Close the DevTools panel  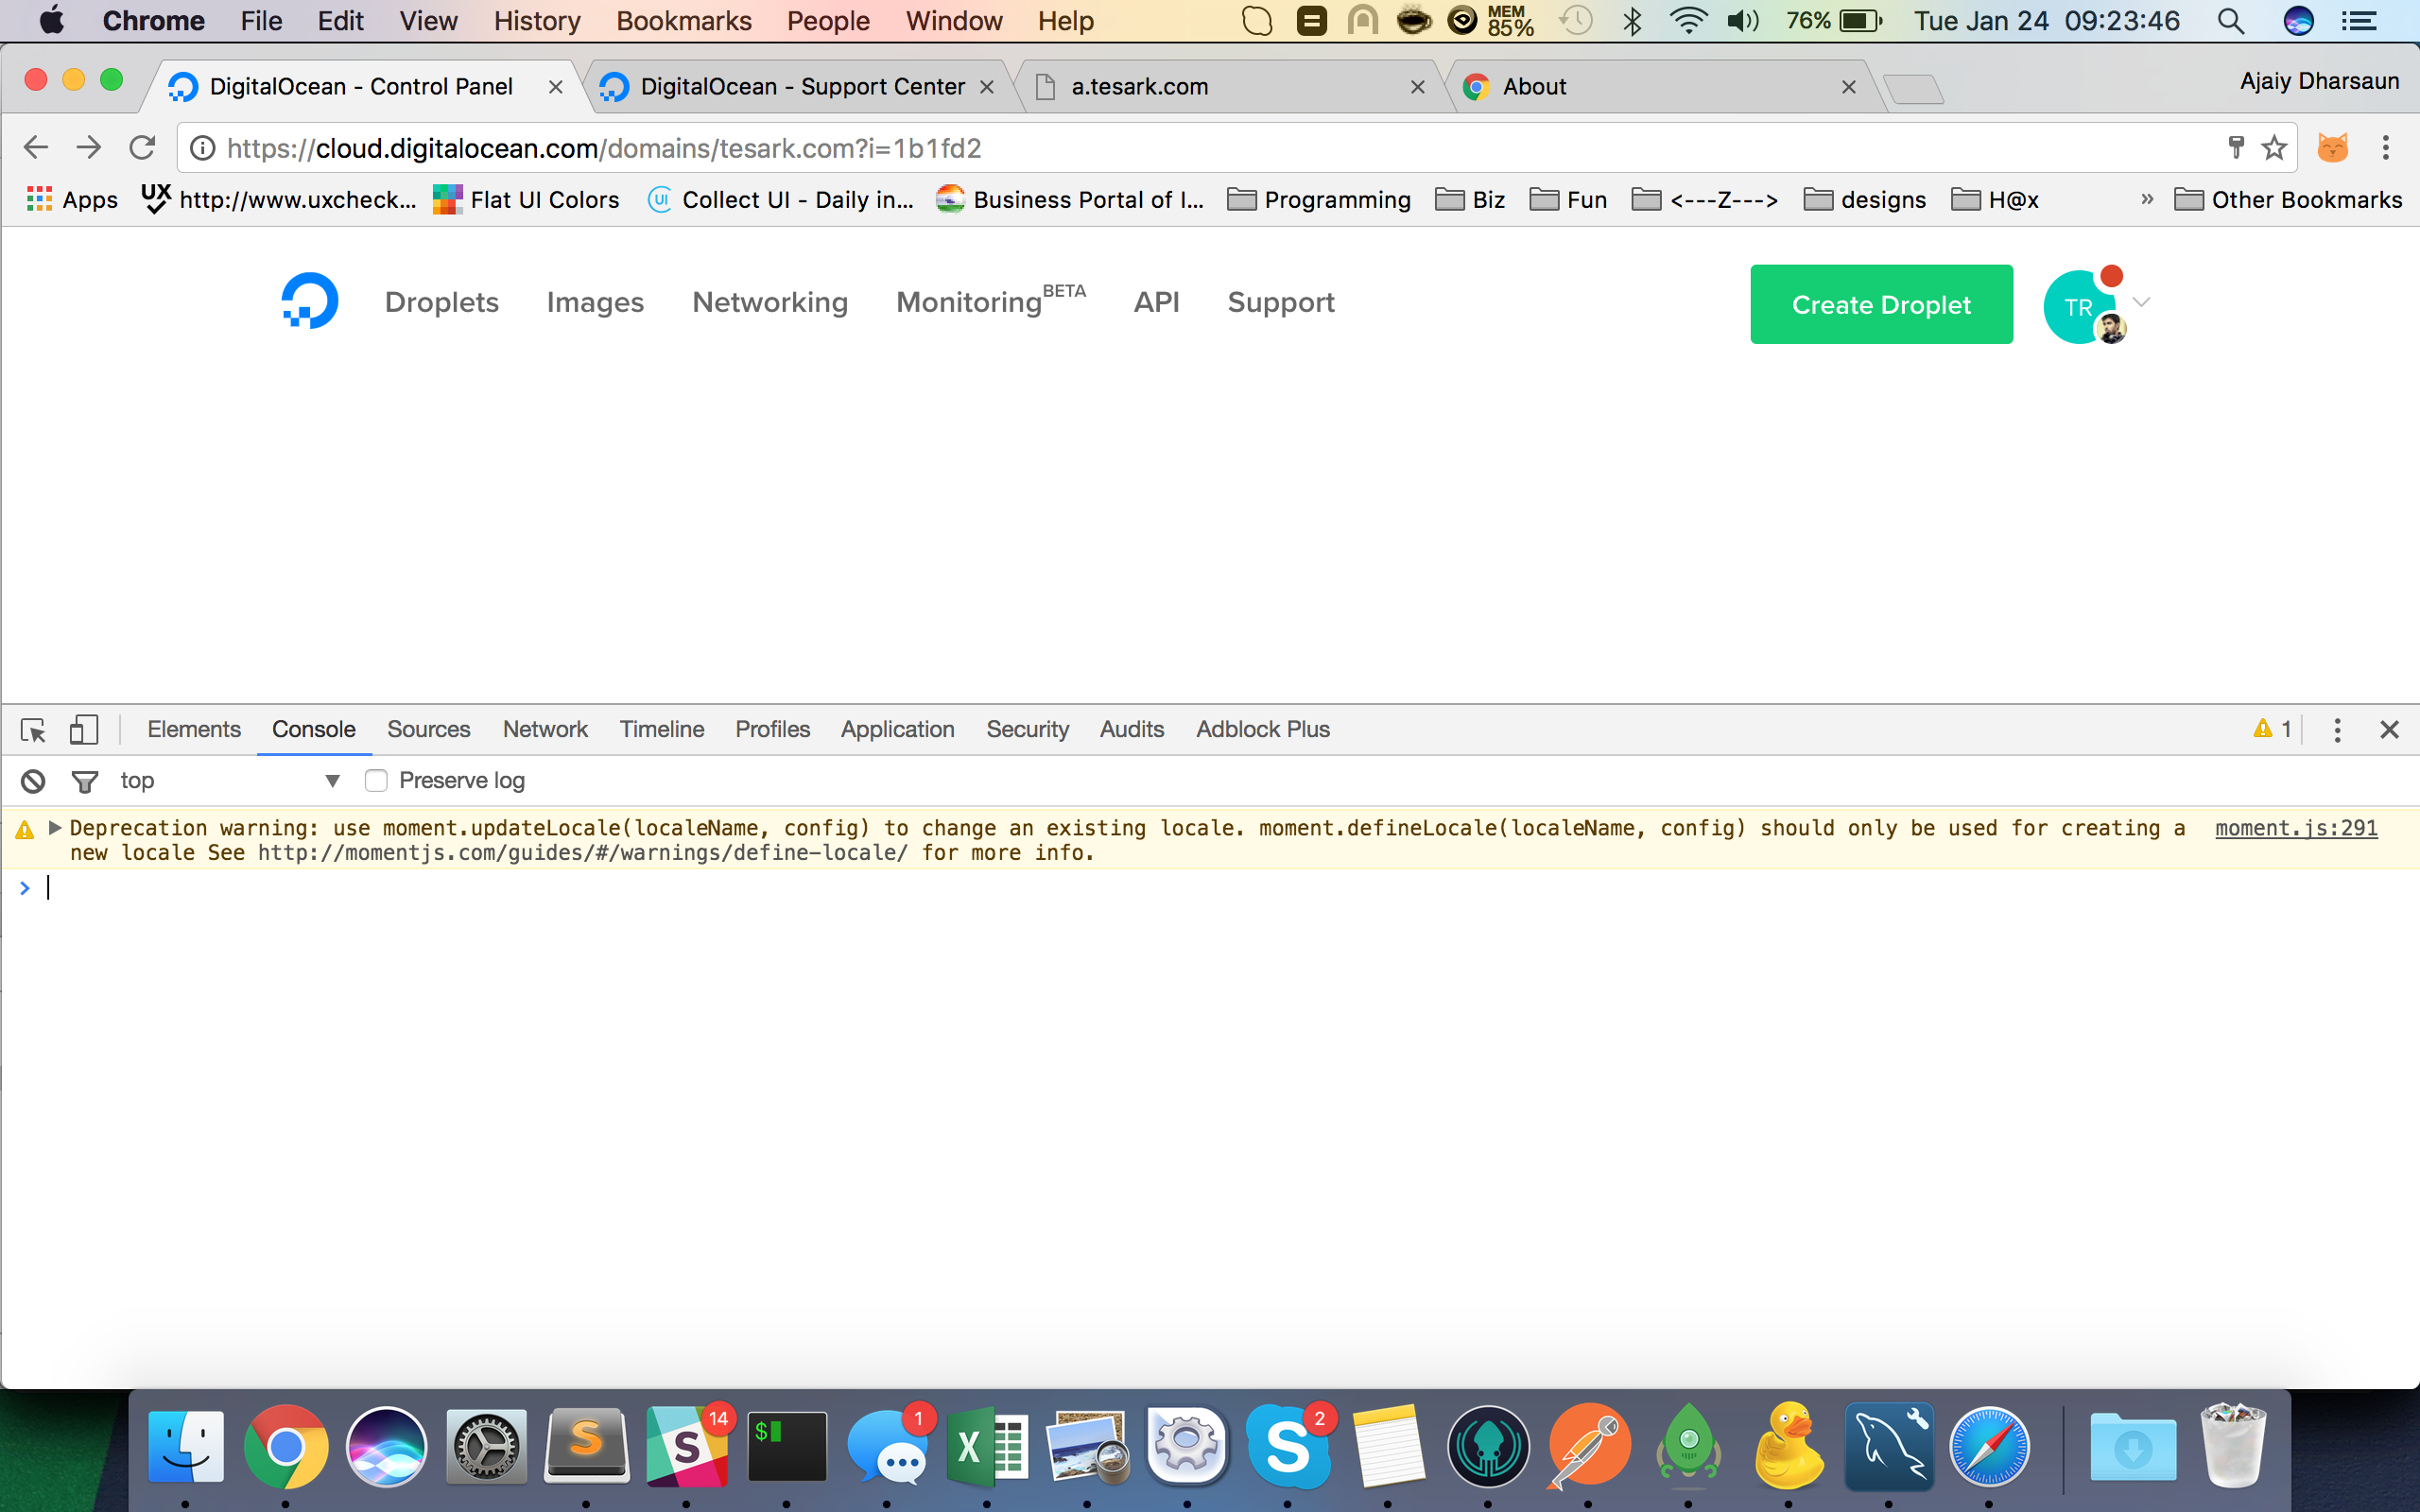(2390, 730)
